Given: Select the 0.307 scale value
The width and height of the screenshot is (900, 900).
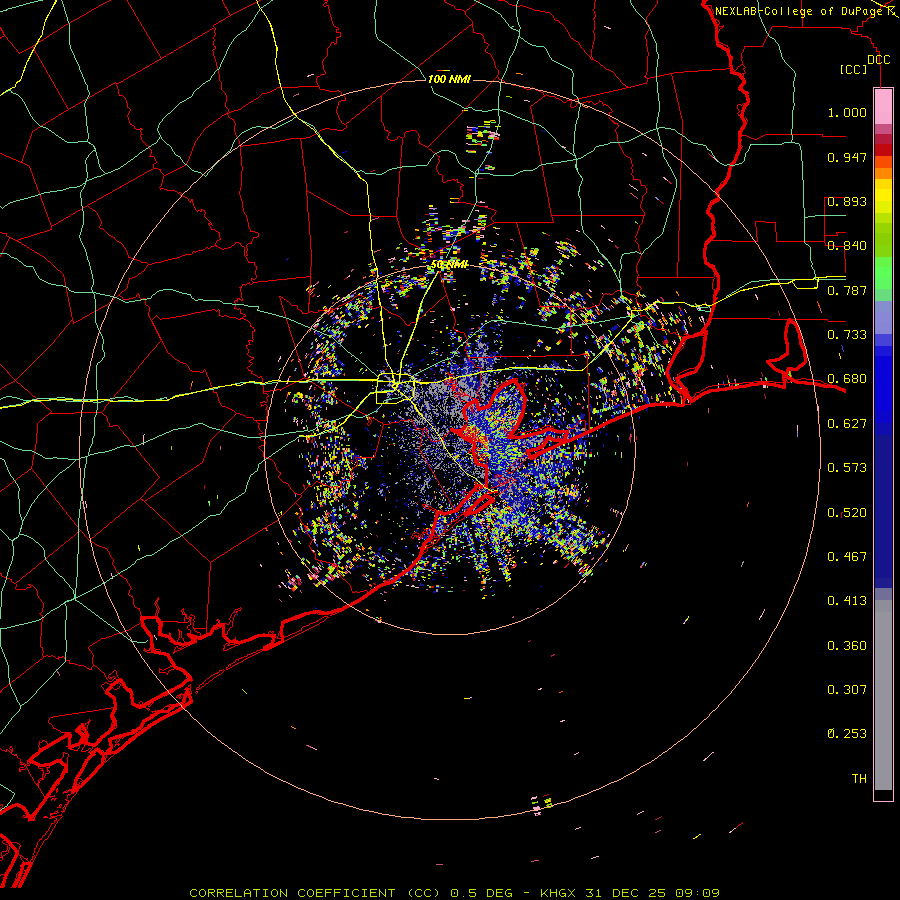Looking at the screenshot, I should [x=847, y=690].
